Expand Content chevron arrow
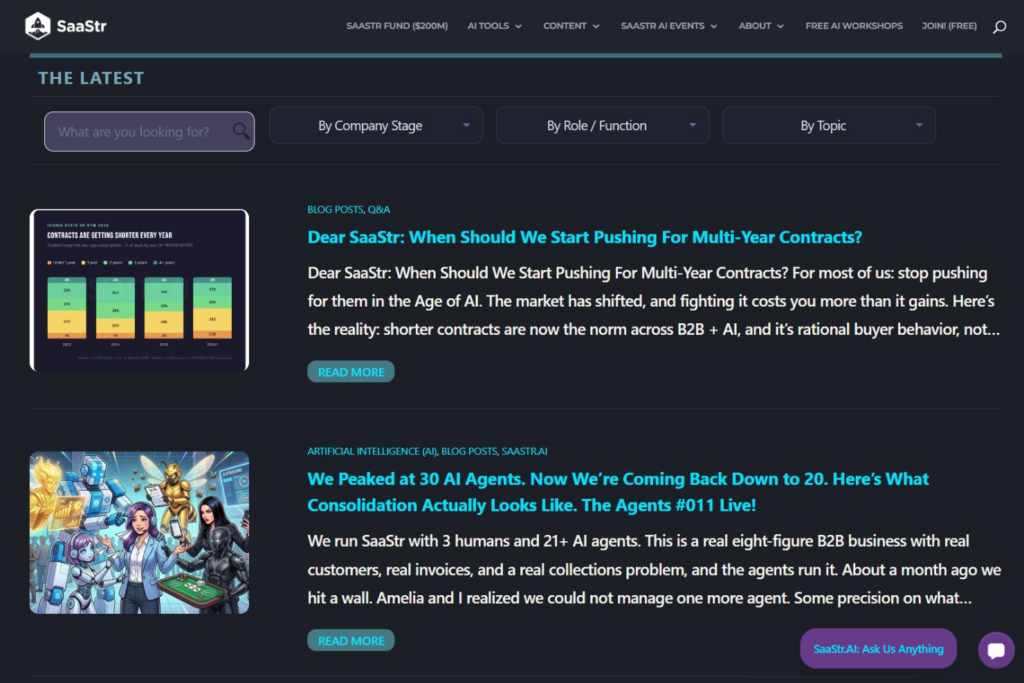1024x683 pixels. (x=596, y=27)
